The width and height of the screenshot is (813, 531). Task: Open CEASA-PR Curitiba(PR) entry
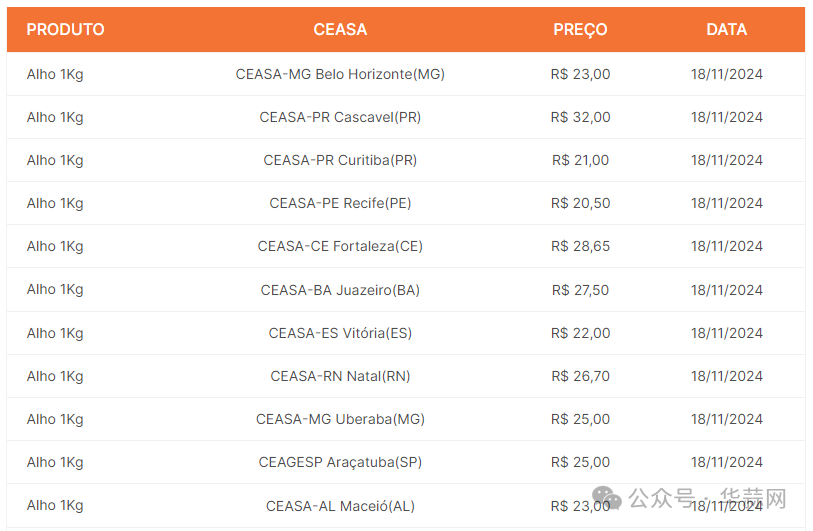coord(340,160)
